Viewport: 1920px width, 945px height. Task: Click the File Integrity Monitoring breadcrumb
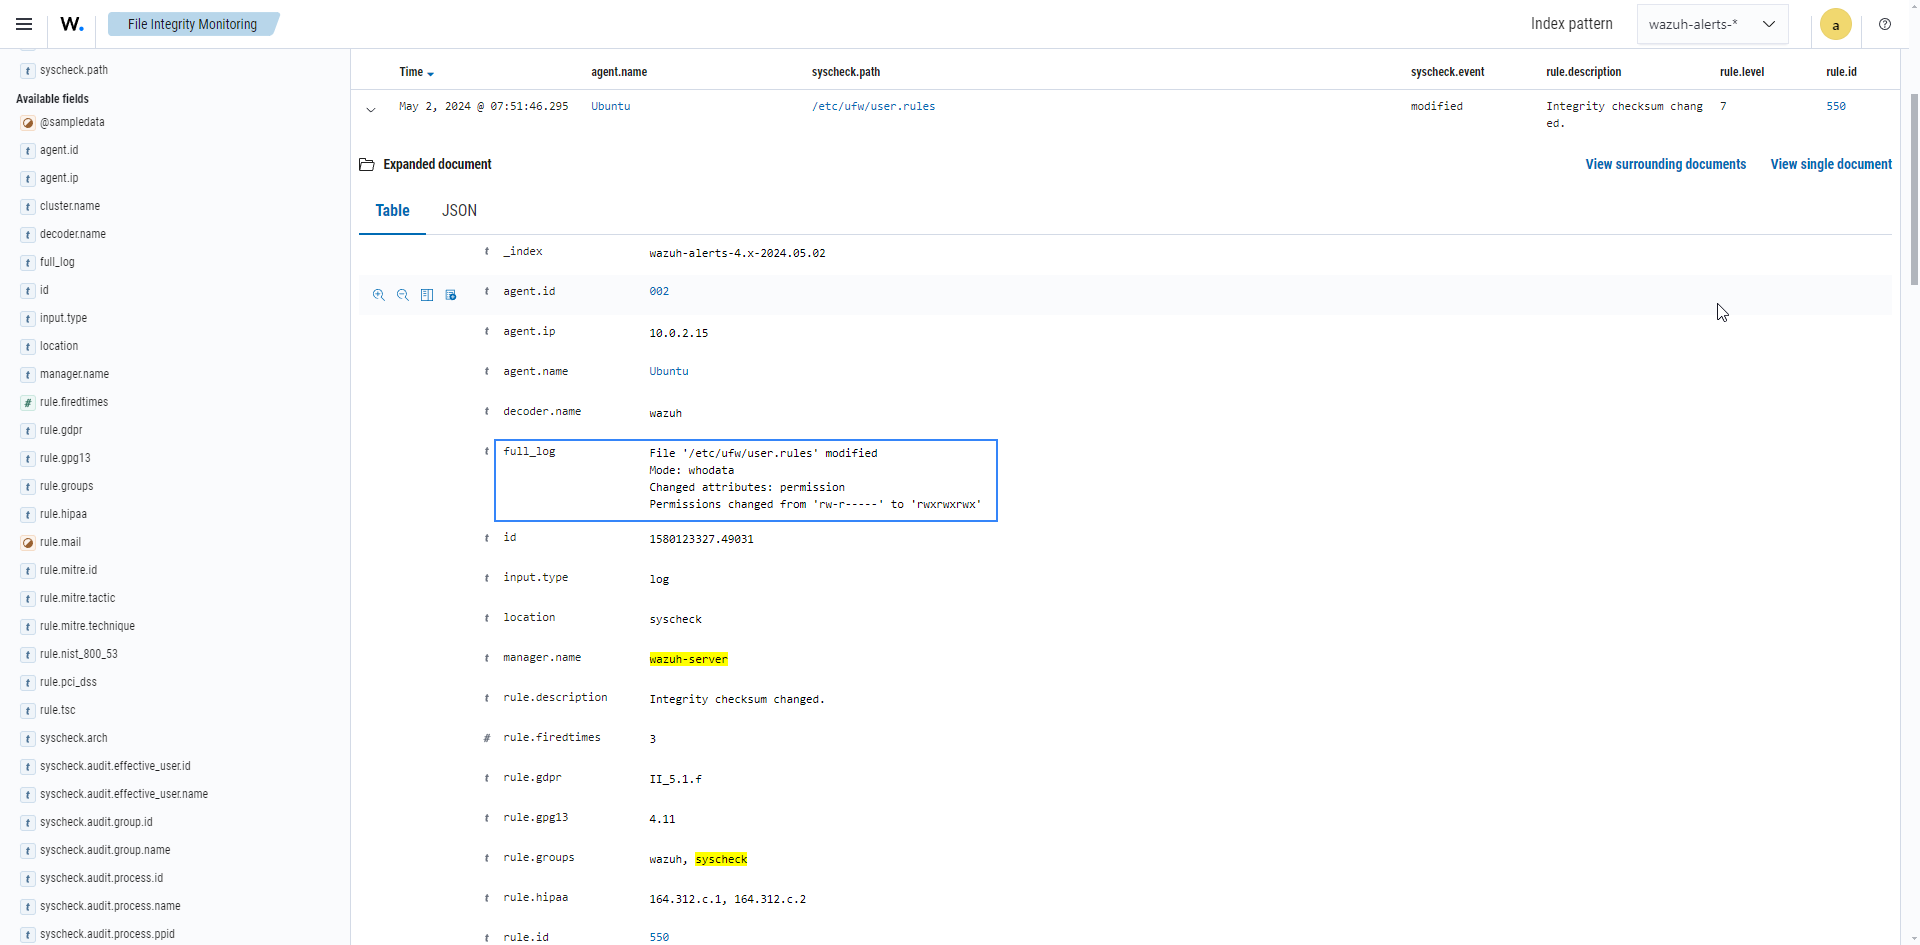192,24
